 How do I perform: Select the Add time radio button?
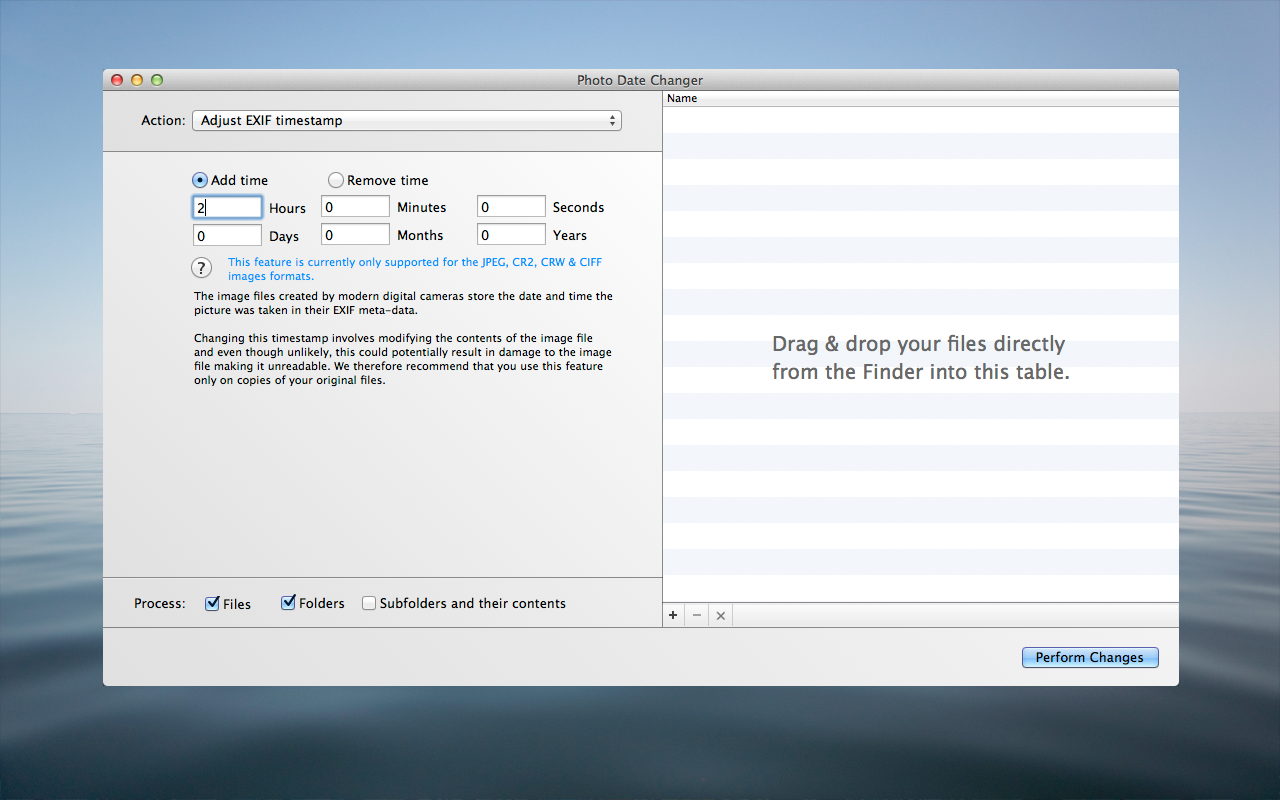coord(200,180)
